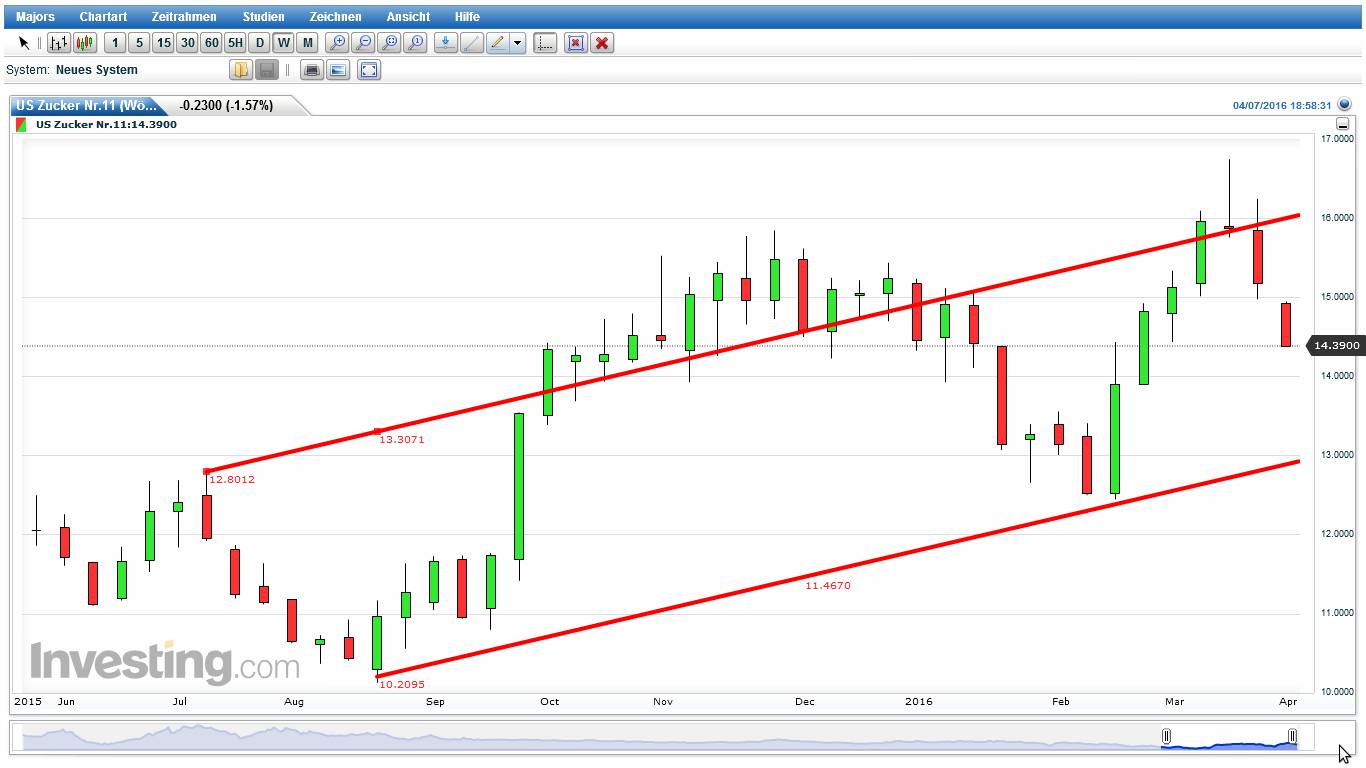Select the arrow cursor tool

click(24, 43)
